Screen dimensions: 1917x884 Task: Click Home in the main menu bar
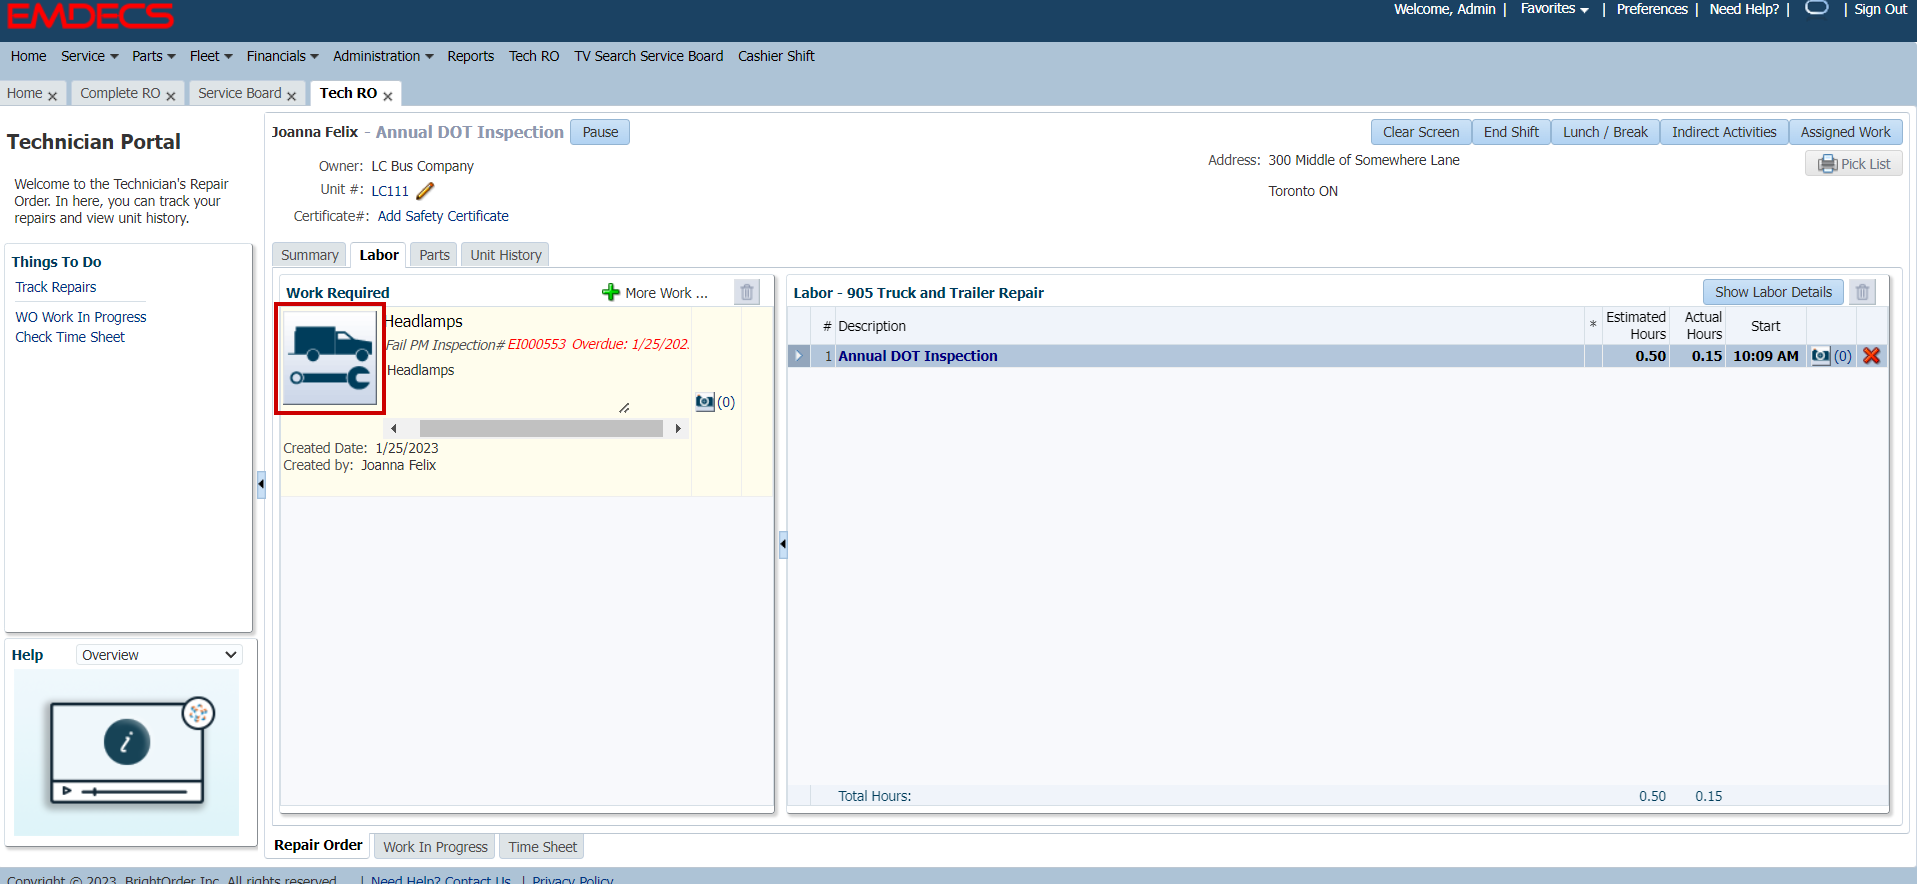point(28,56)
